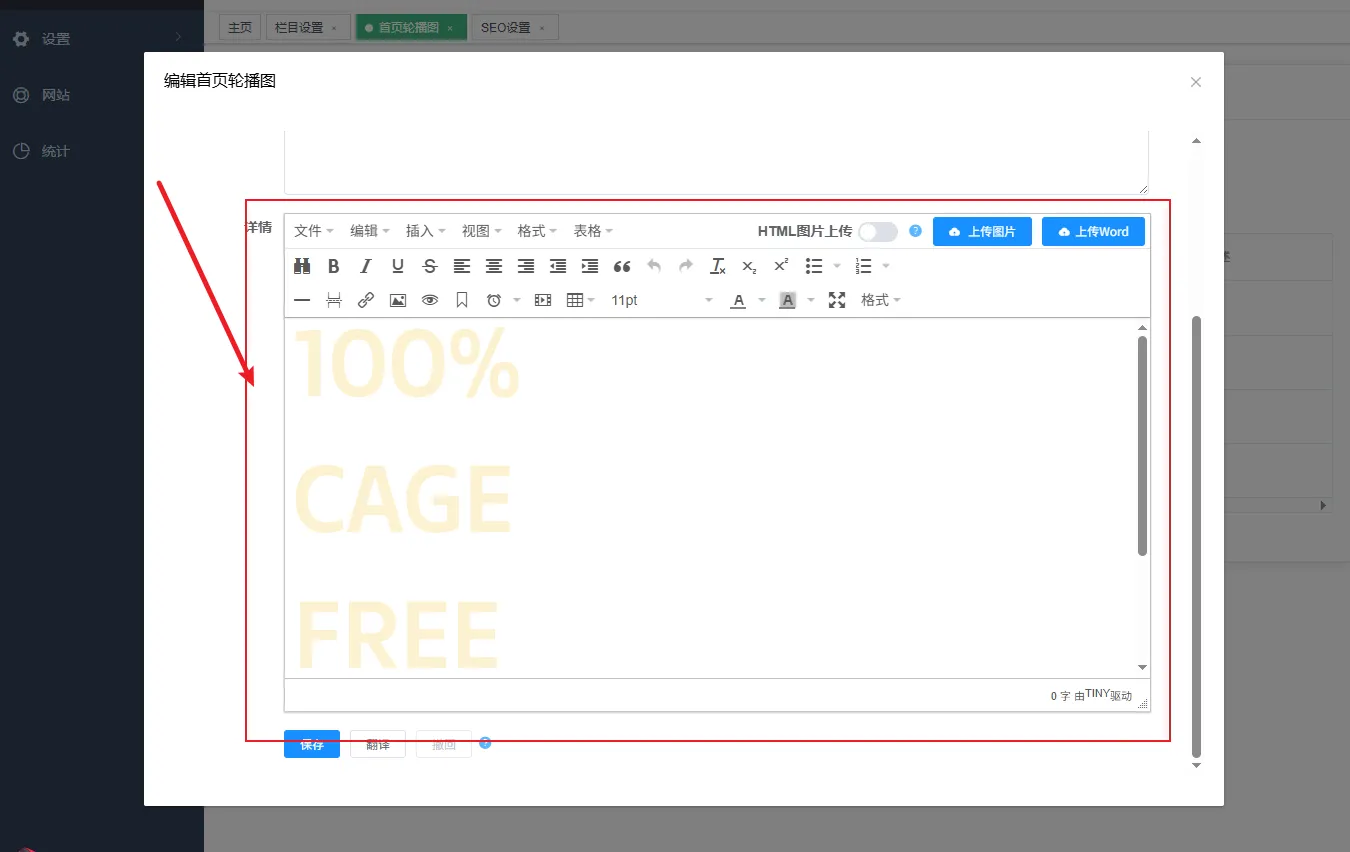The image size is (1350, 852).
Task: Open the text color picker arrow
Action: pos(761,300)
